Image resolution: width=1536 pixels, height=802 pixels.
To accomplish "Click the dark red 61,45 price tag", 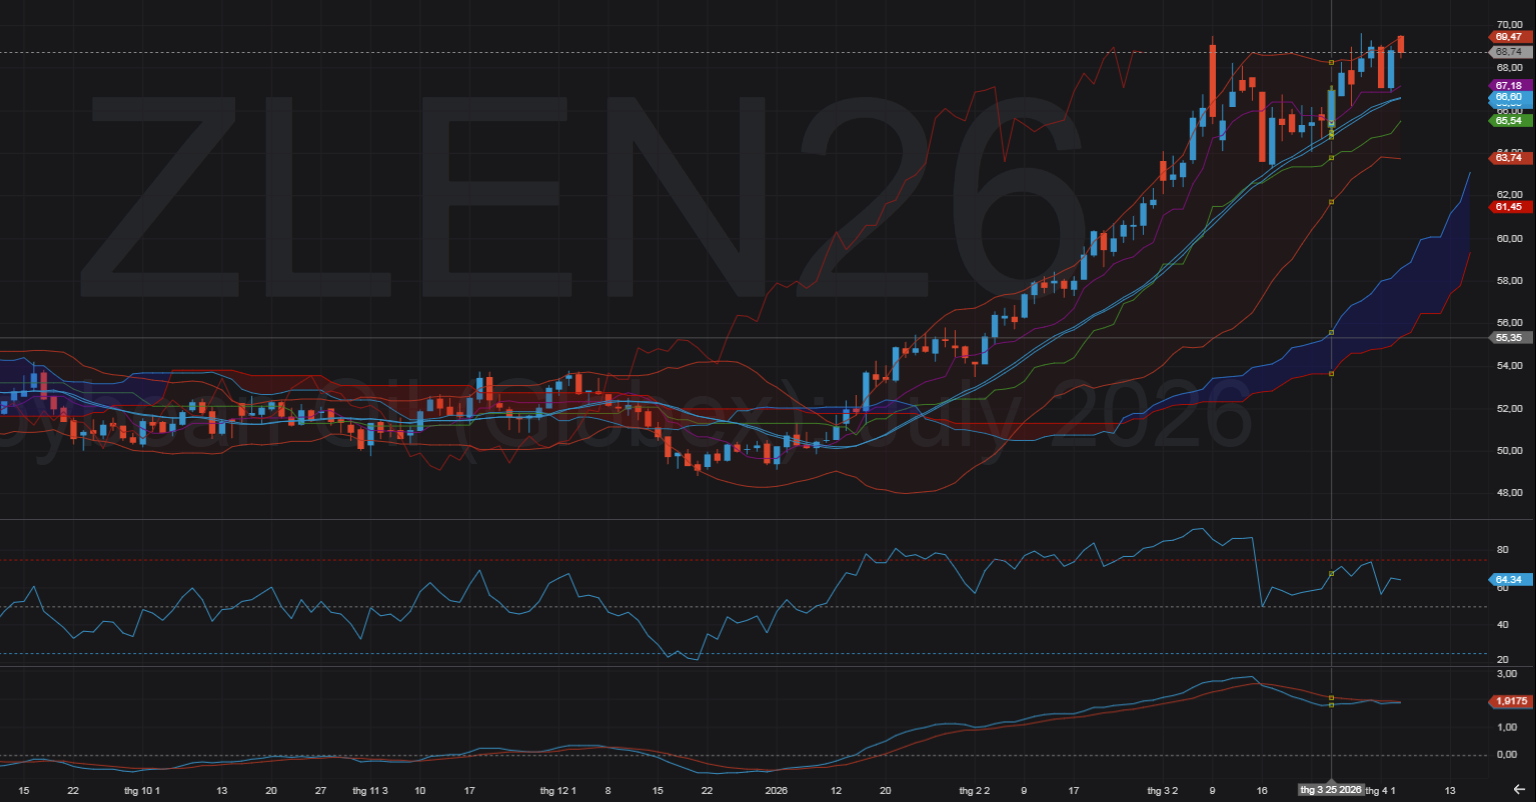I will [x=1508, y=207].
